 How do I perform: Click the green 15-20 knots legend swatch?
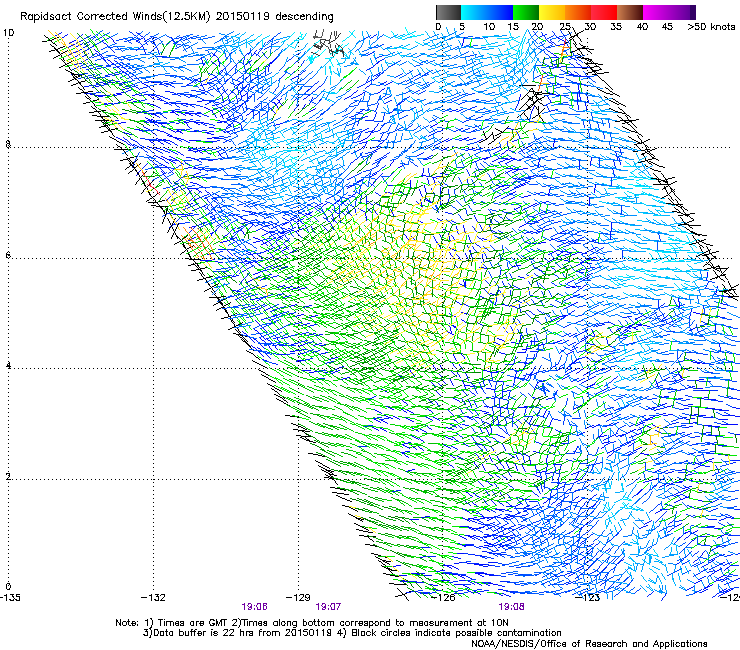click(525, 12)
